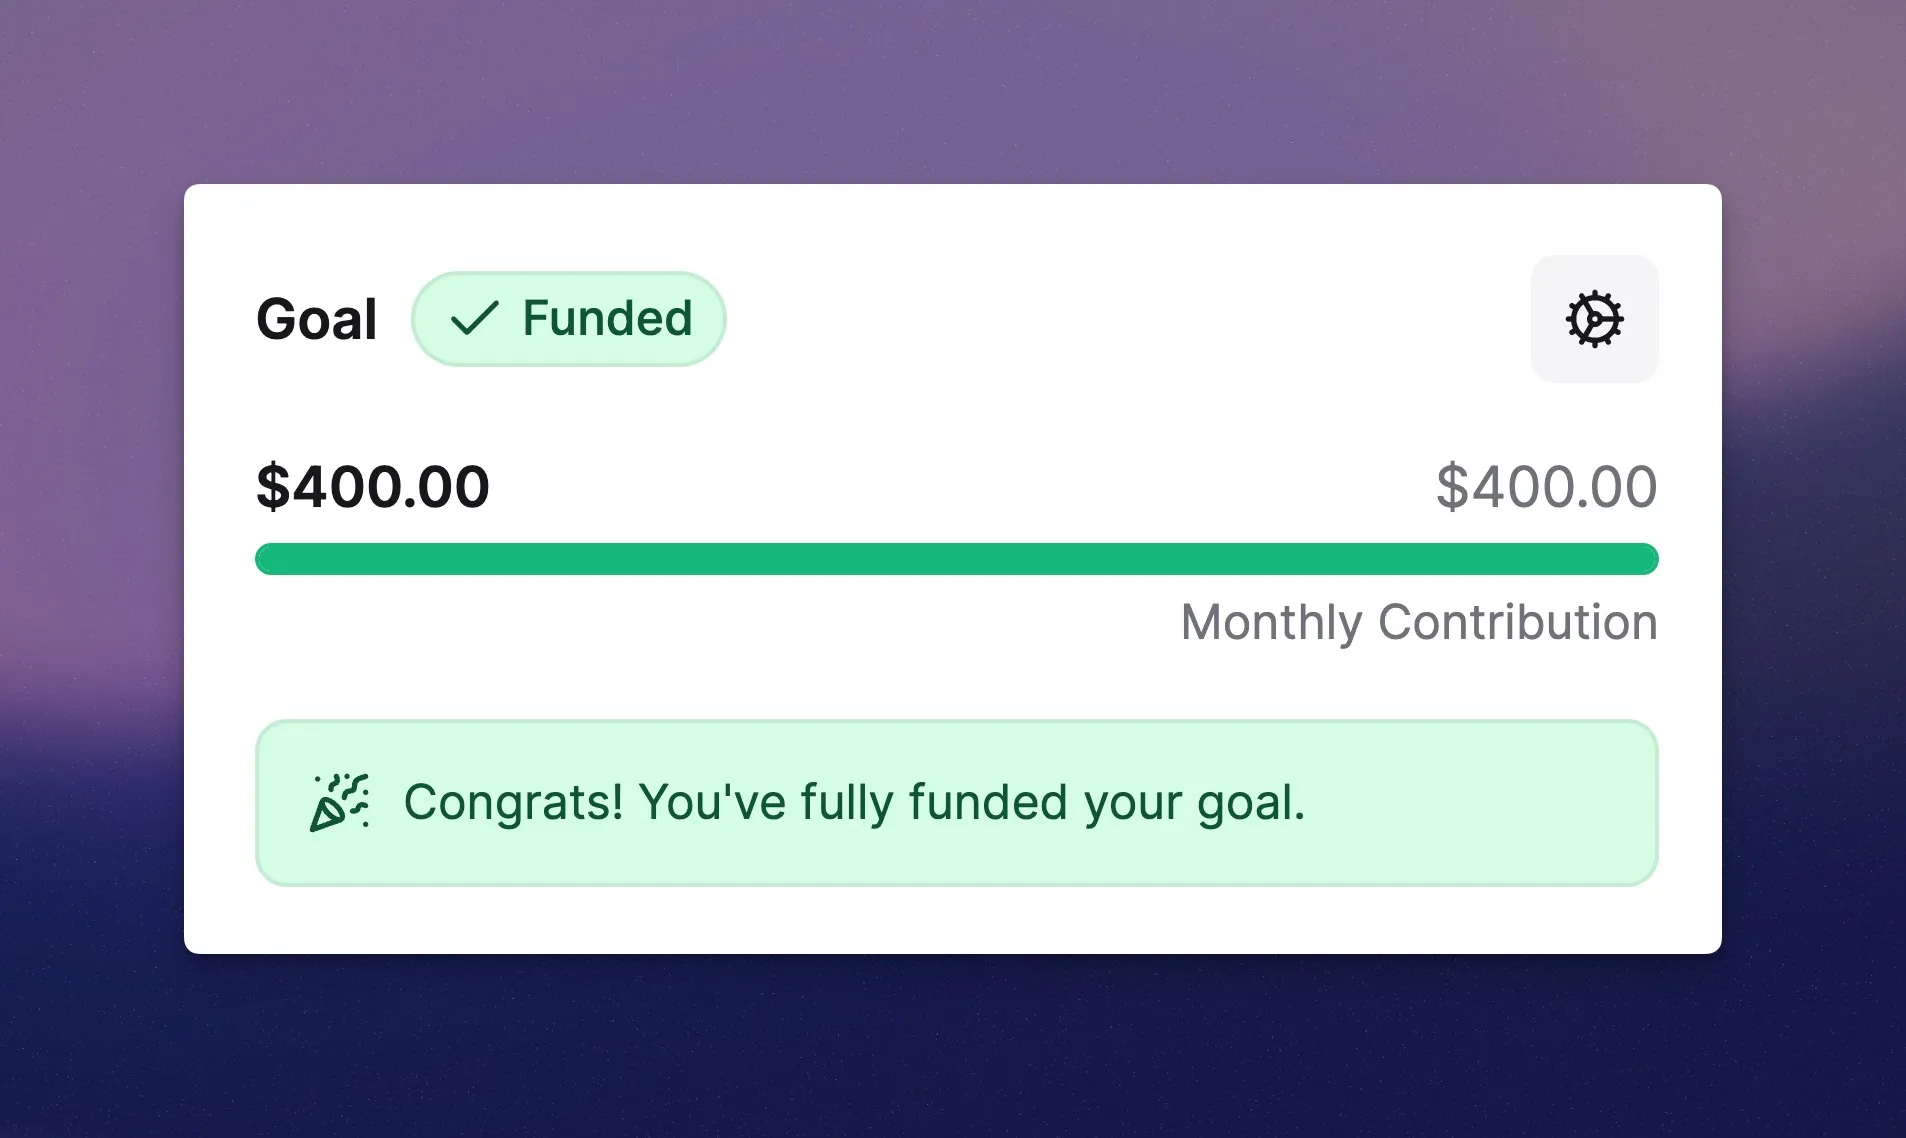Select the Goal heading
This screenshot has width=1906, height=1138.
[317, 319]
